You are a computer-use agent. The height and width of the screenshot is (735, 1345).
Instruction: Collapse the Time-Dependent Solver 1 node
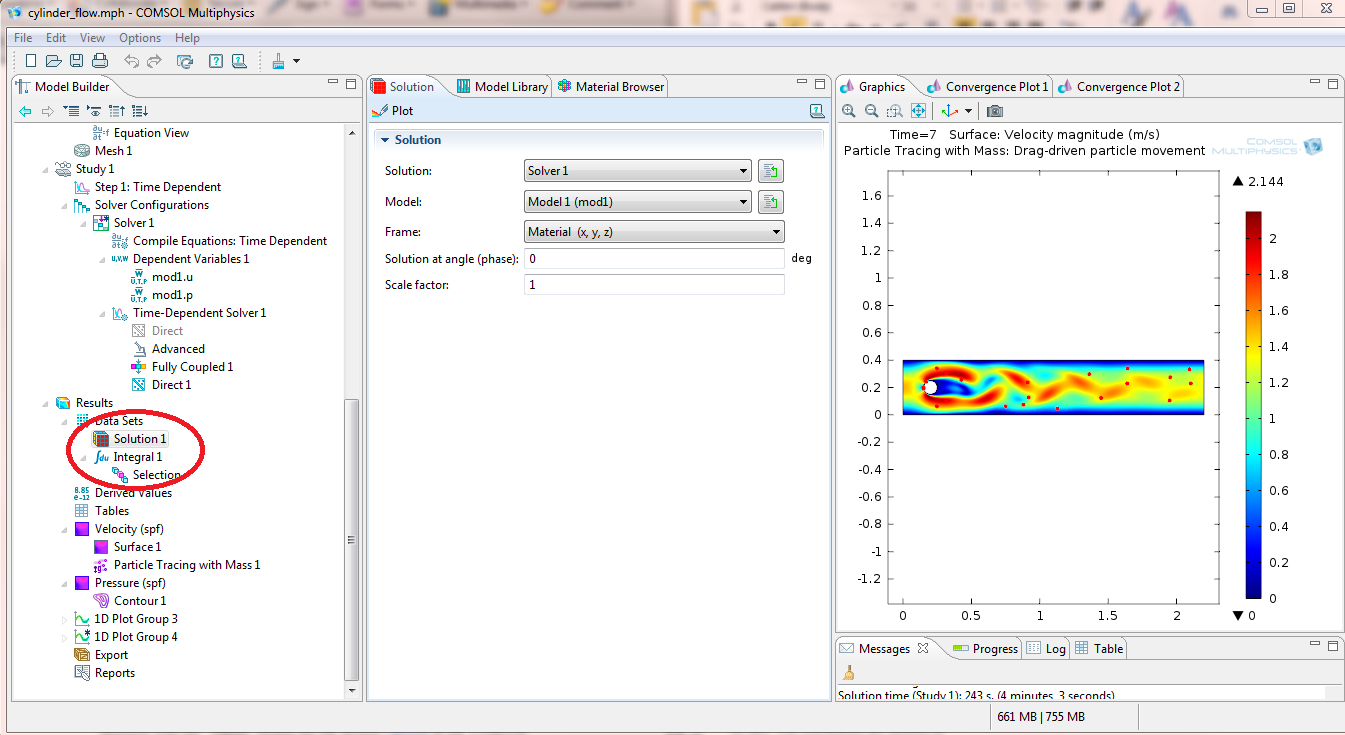pyautogui.click(x=103, y=313)
